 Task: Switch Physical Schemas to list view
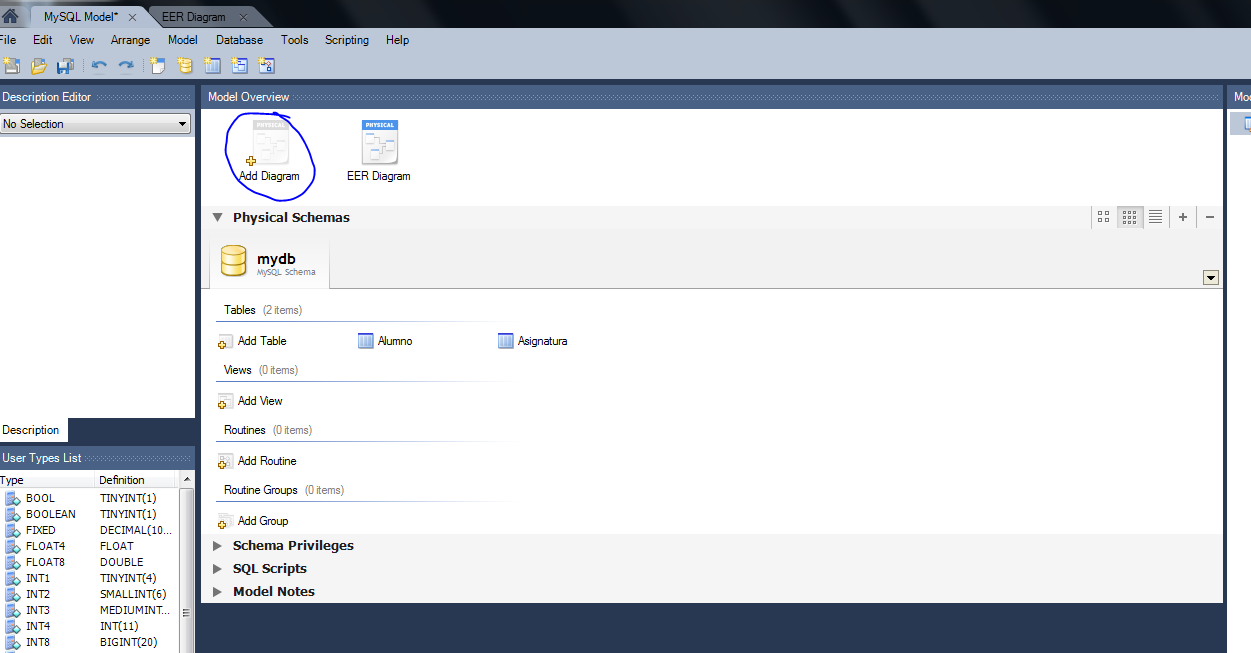point(1155,217)
